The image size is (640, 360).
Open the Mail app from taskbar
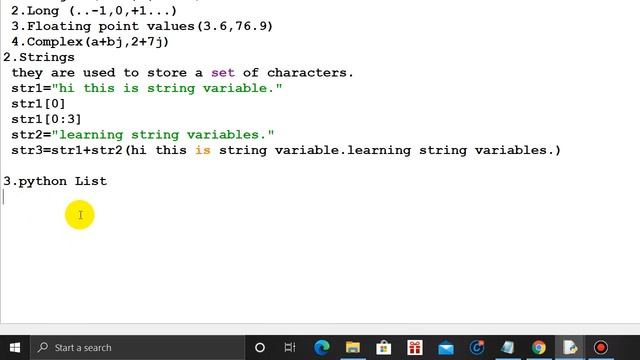pyautogui.click(x=446, y=347)
